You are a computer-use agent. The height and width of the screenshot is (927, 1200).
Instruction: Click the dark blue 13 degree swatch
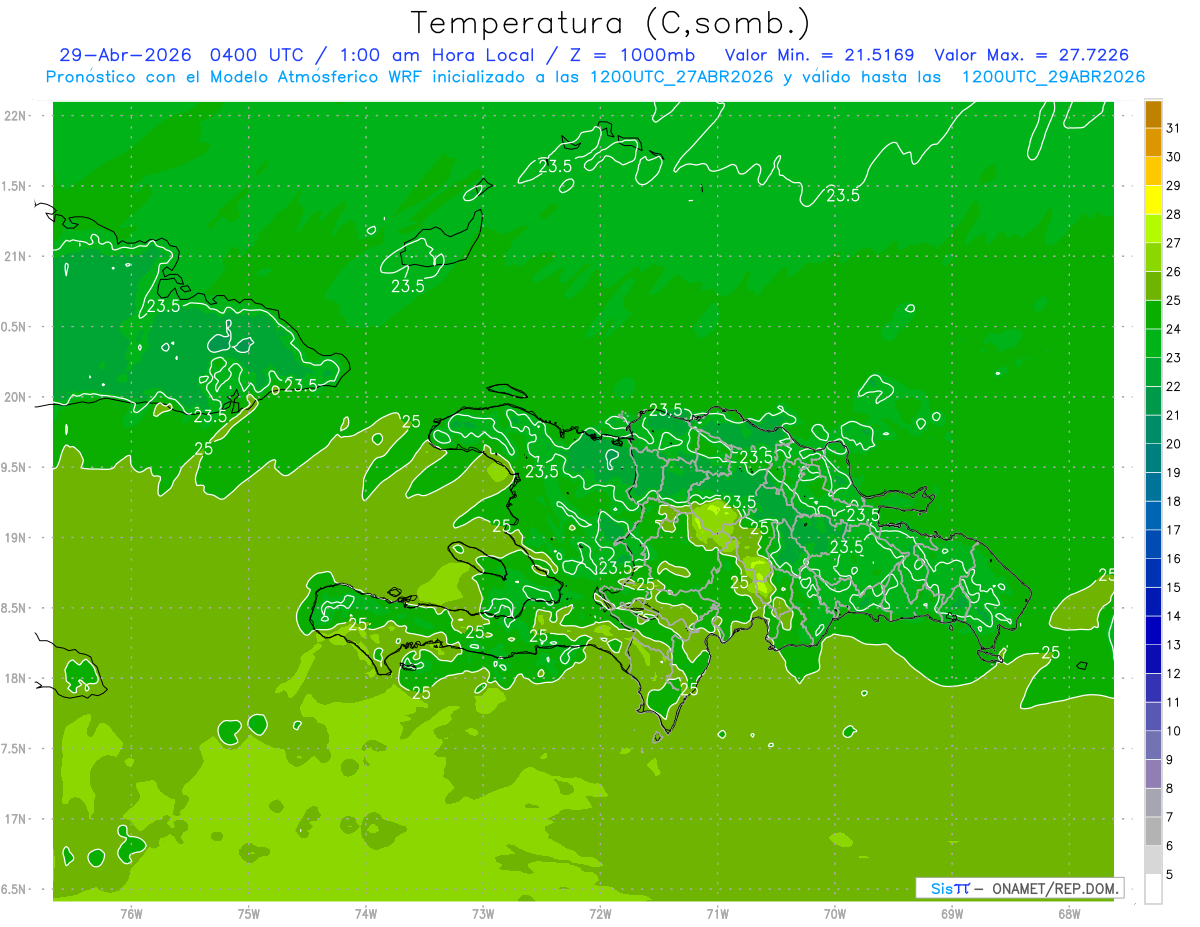pos(1153,660)
